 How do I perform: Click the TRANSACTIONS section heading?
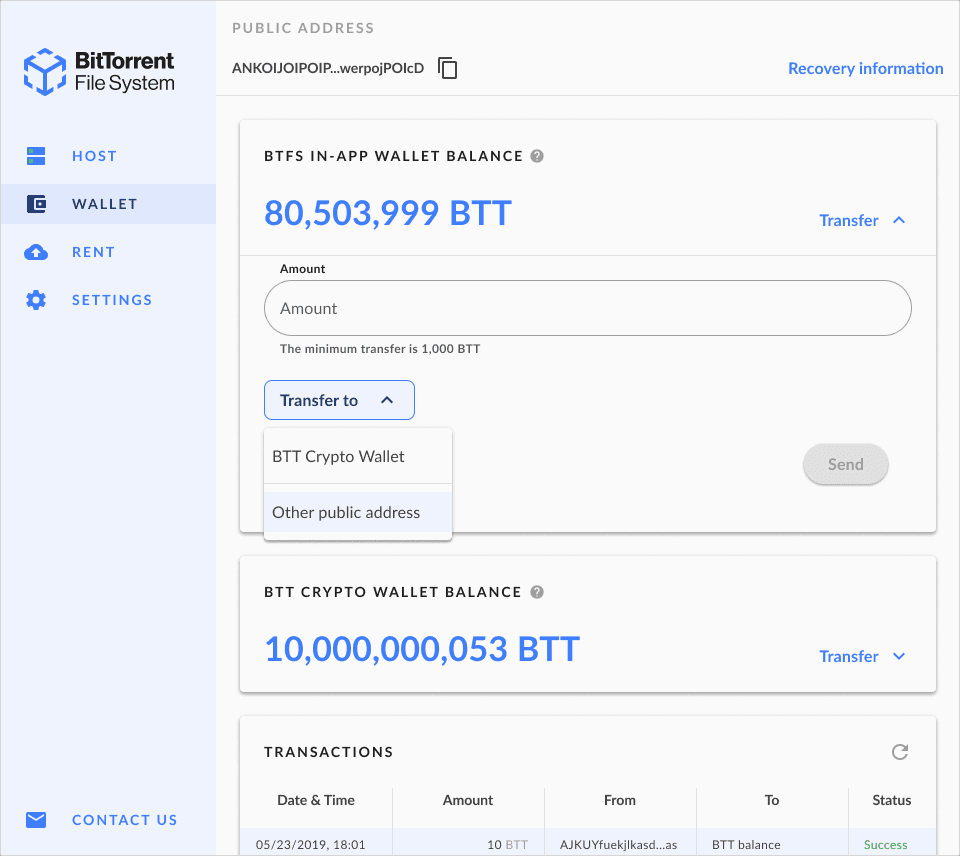329,752
